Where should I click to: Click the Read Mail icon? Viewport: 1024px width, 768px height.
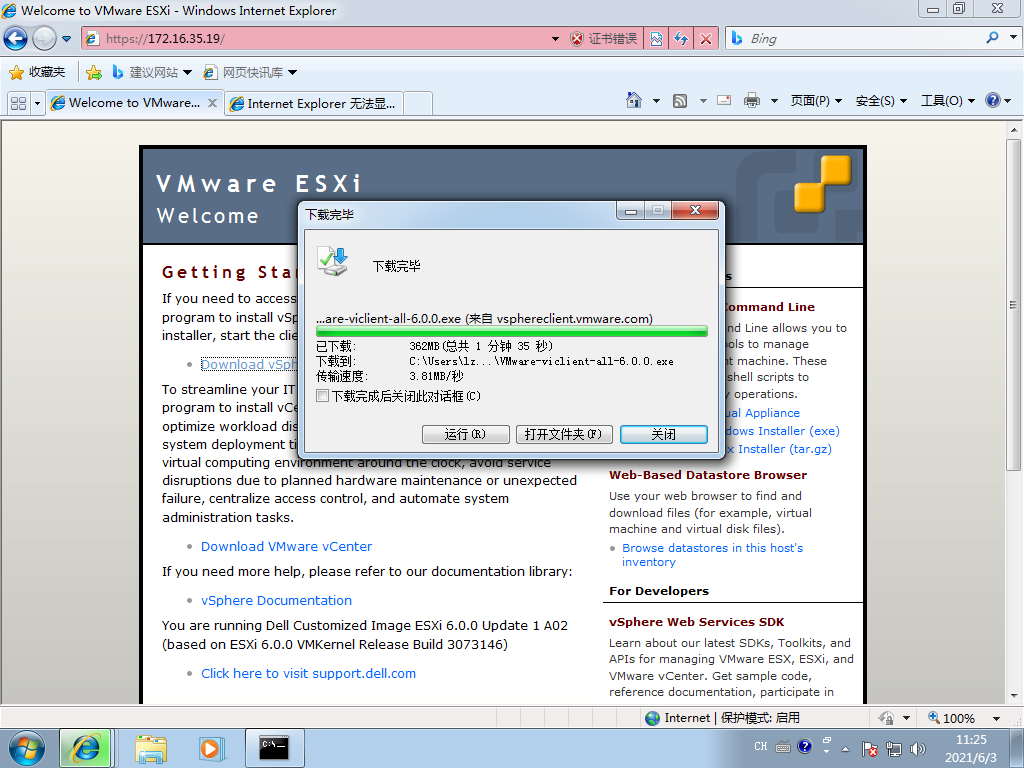(724, 101)
